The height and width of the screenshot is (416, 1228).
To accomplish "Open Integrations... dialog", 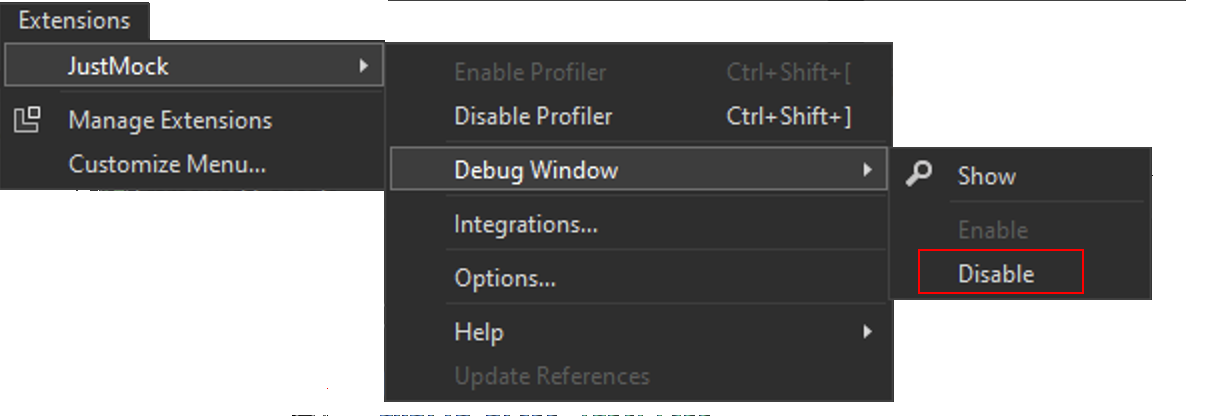I will coord(526,225).
